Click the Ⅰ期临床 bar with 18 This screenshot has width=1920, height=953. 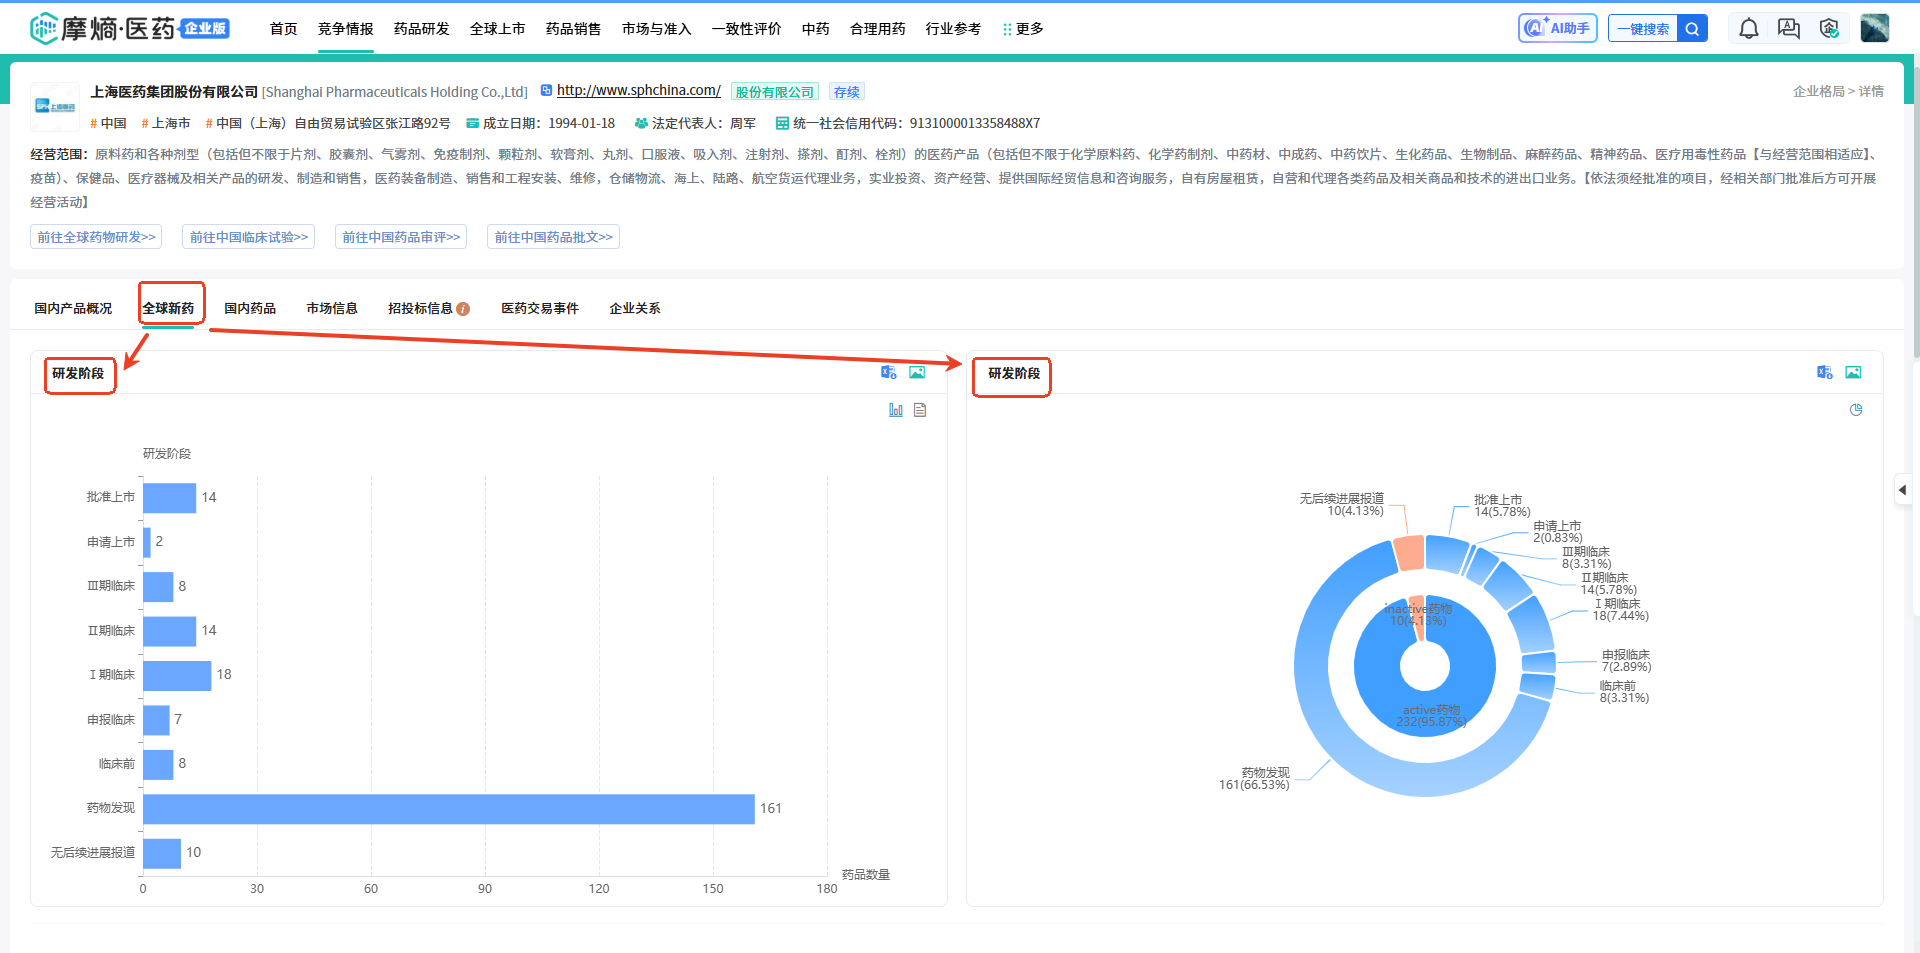177,675
